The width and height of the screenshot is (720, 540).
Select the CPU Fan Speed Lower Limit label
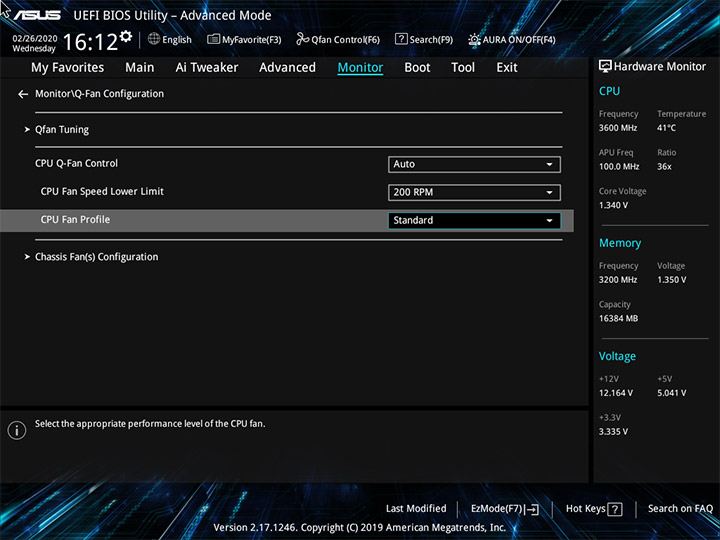click(102, 191)
